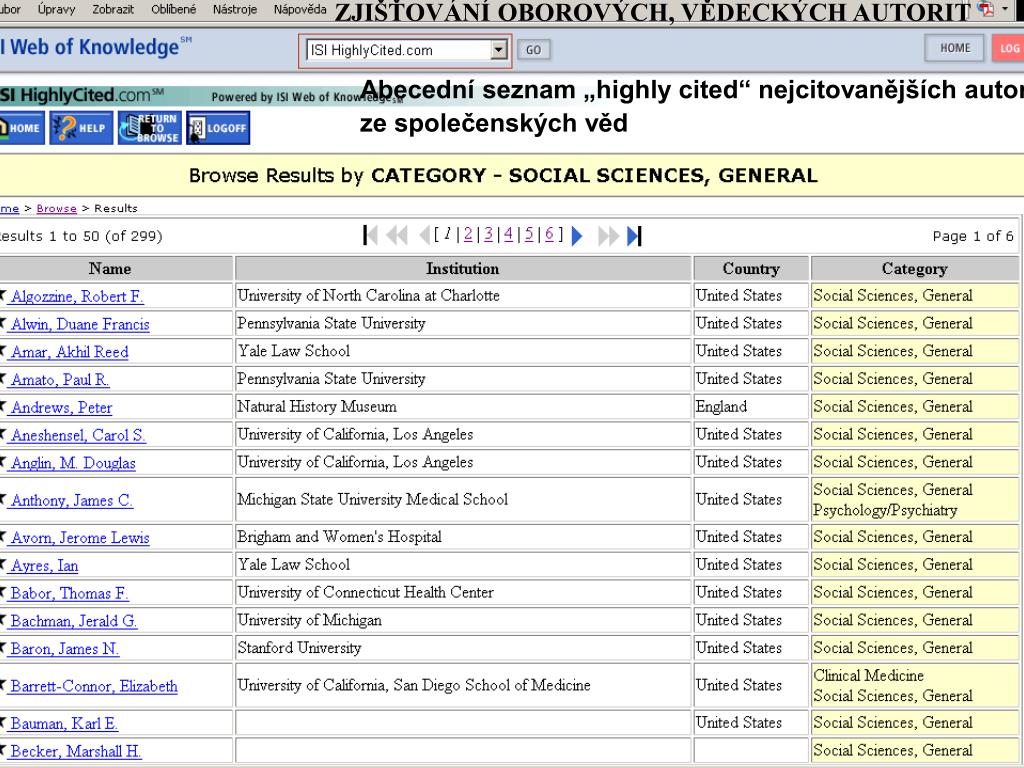Open Aneshensel, Carol S. profile

(78, 436)
